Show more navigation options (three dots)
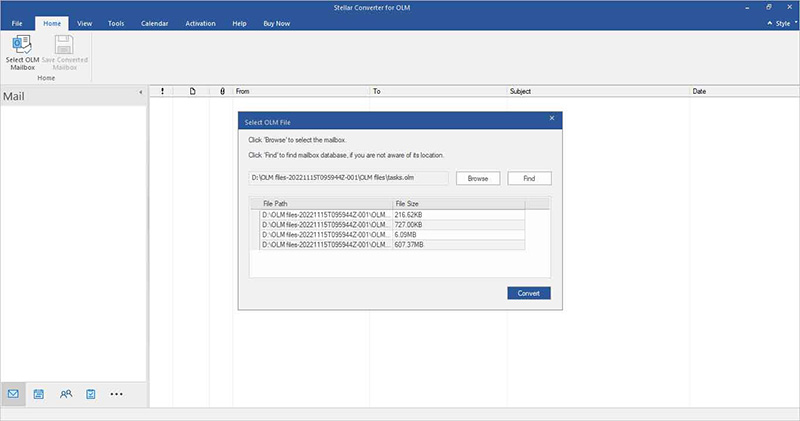This screenshot has width=800, height=421. [116, 394]
